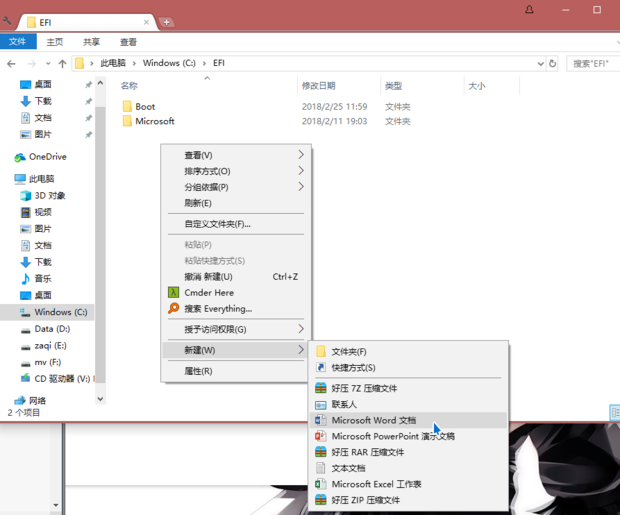Select Windows (C:) drive in navigation pane
This screenshot has width=620, height=515.
[x=47, y=312]
